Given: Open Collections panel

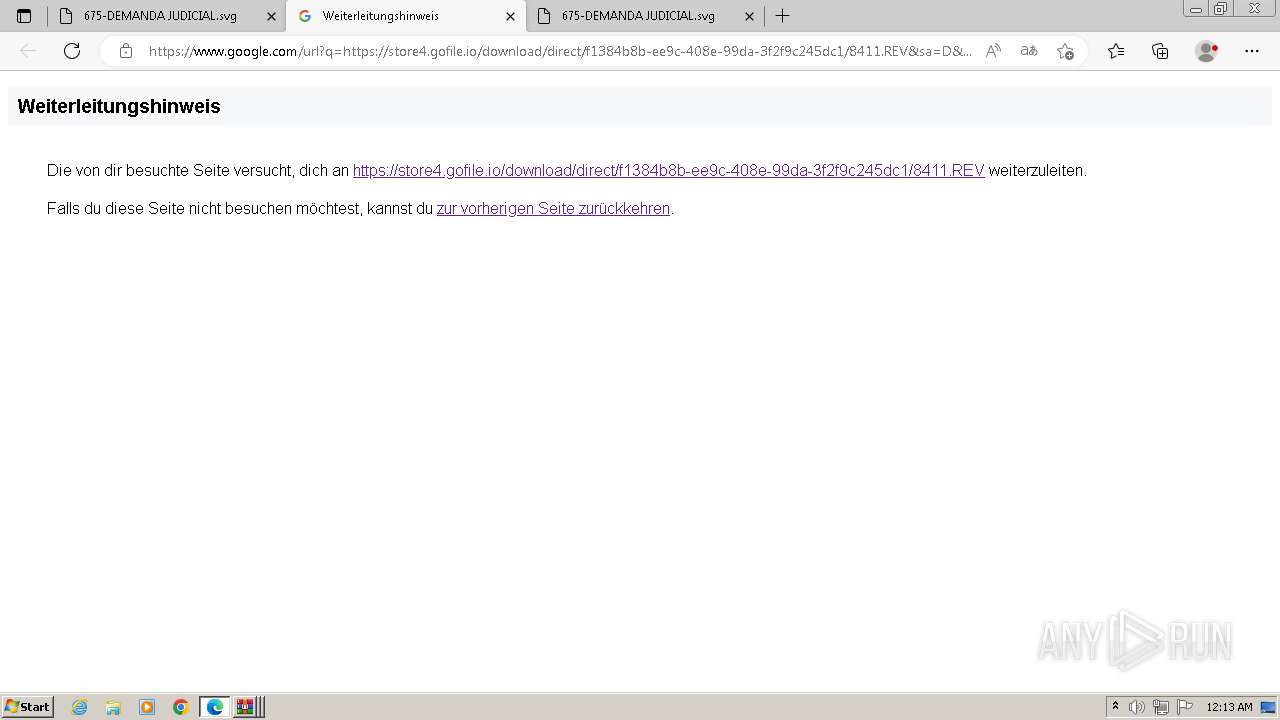Looking at the screenshot, I should [x=1160, y=51].
